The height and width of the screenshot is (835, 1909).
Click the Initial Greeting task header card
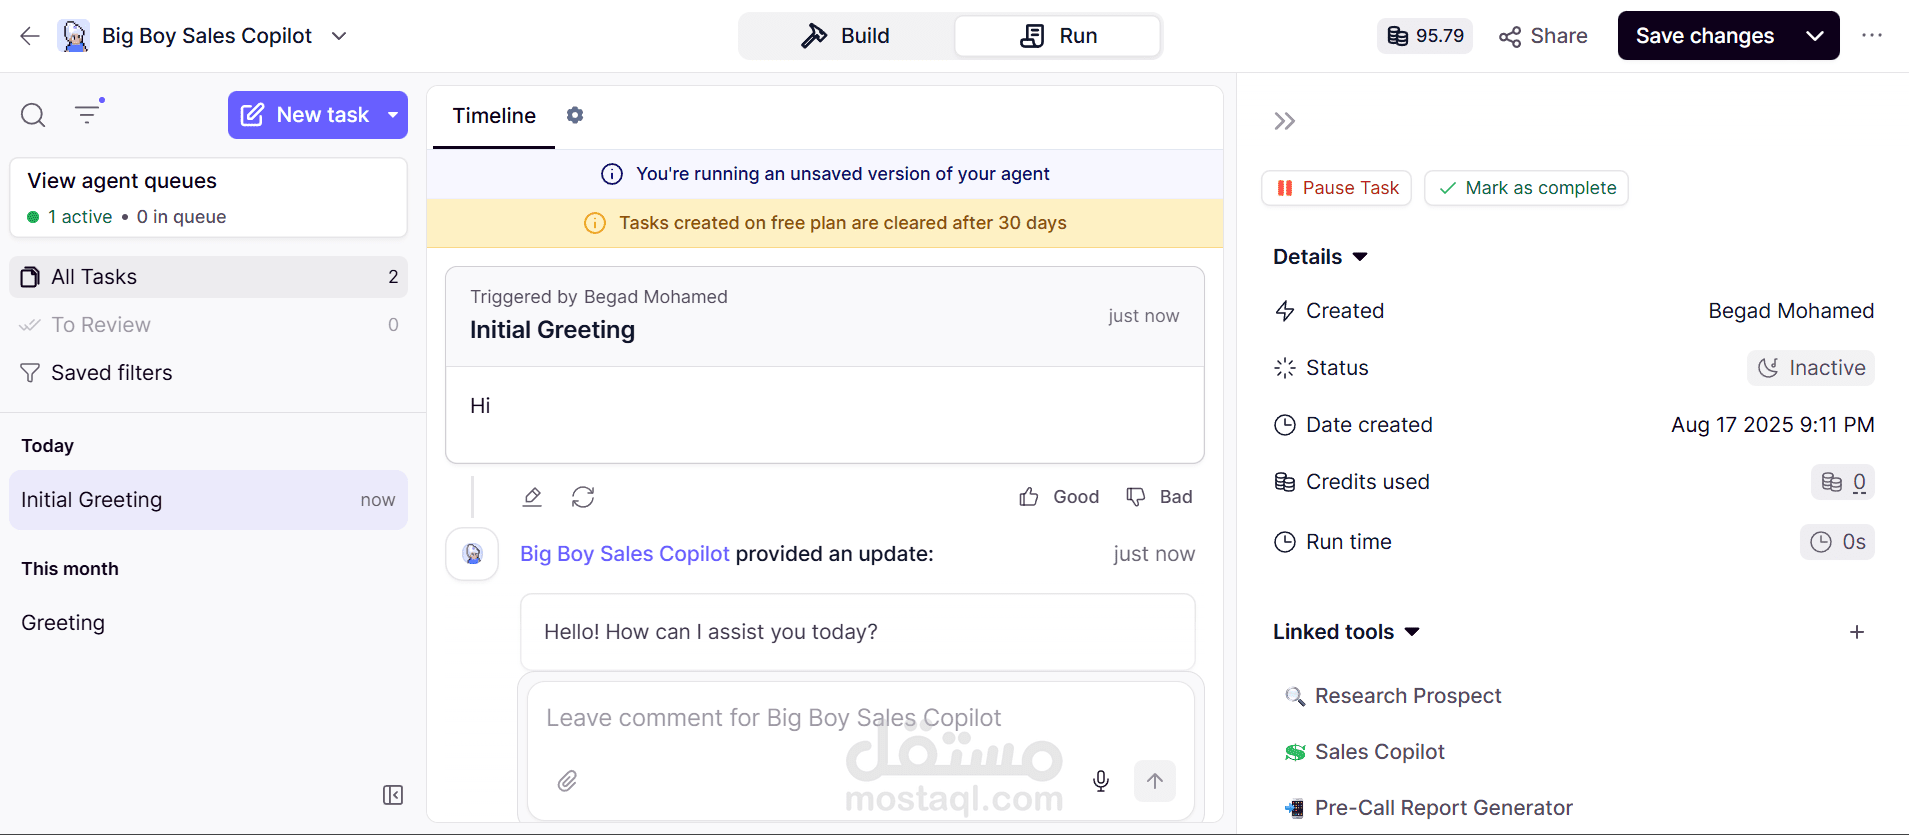pyautogui.click(x=825, y=317)
